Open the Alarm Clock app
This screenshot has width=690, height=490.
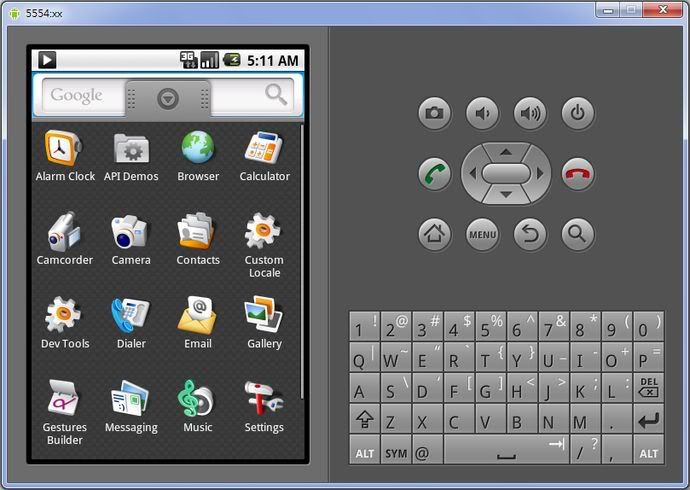pyautogui.click(x=65, y=156)
